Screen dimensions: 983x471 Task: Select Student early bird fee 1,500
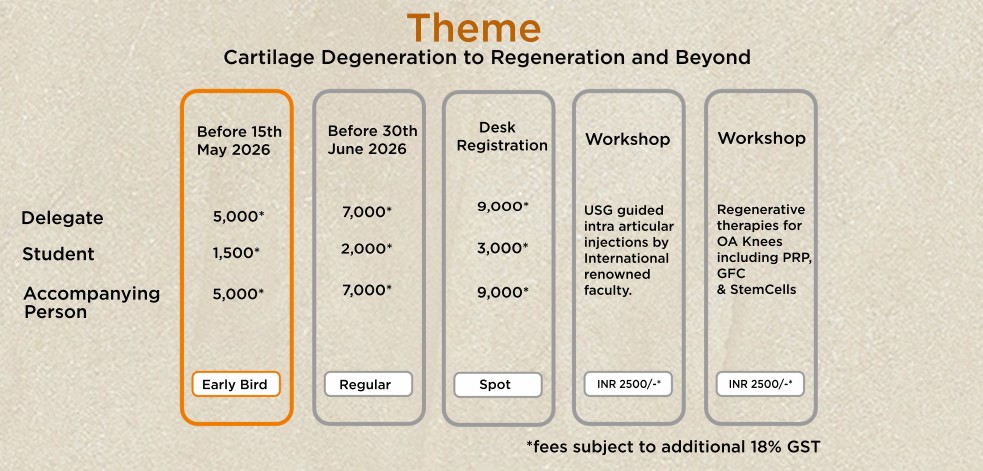tap(236, 253)
